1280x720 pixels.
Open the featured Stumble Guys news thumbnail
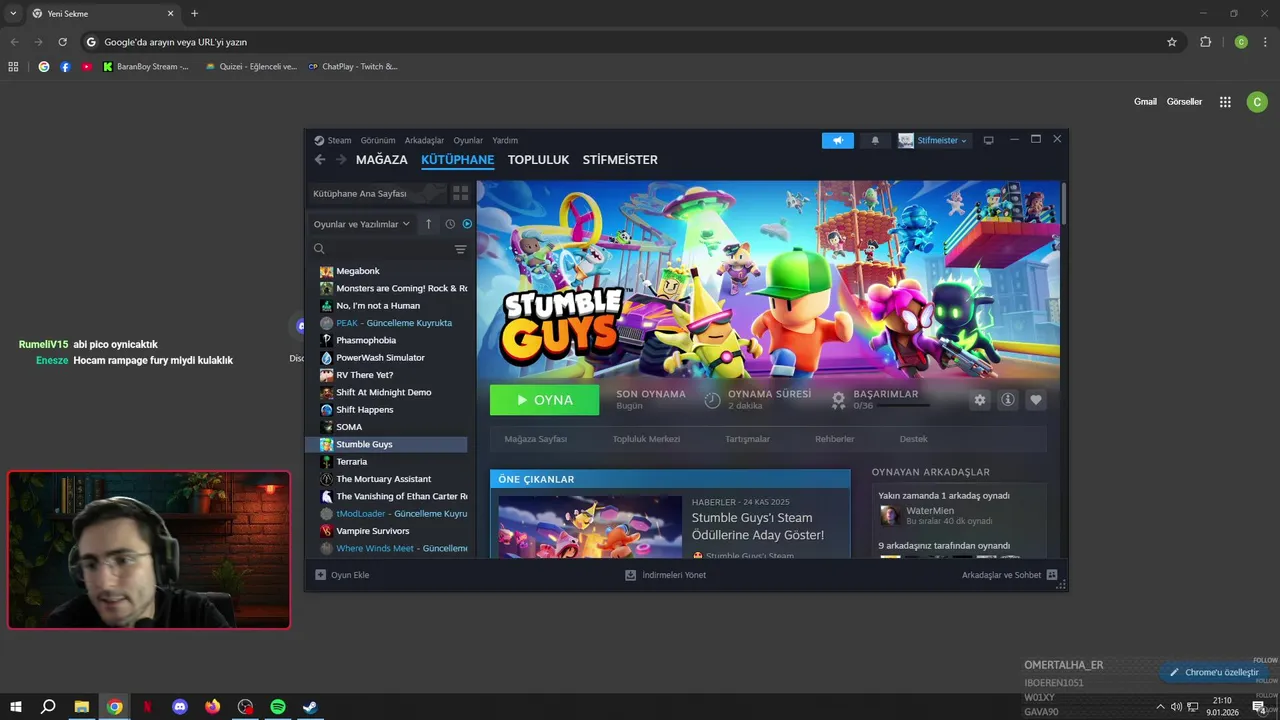590,527
